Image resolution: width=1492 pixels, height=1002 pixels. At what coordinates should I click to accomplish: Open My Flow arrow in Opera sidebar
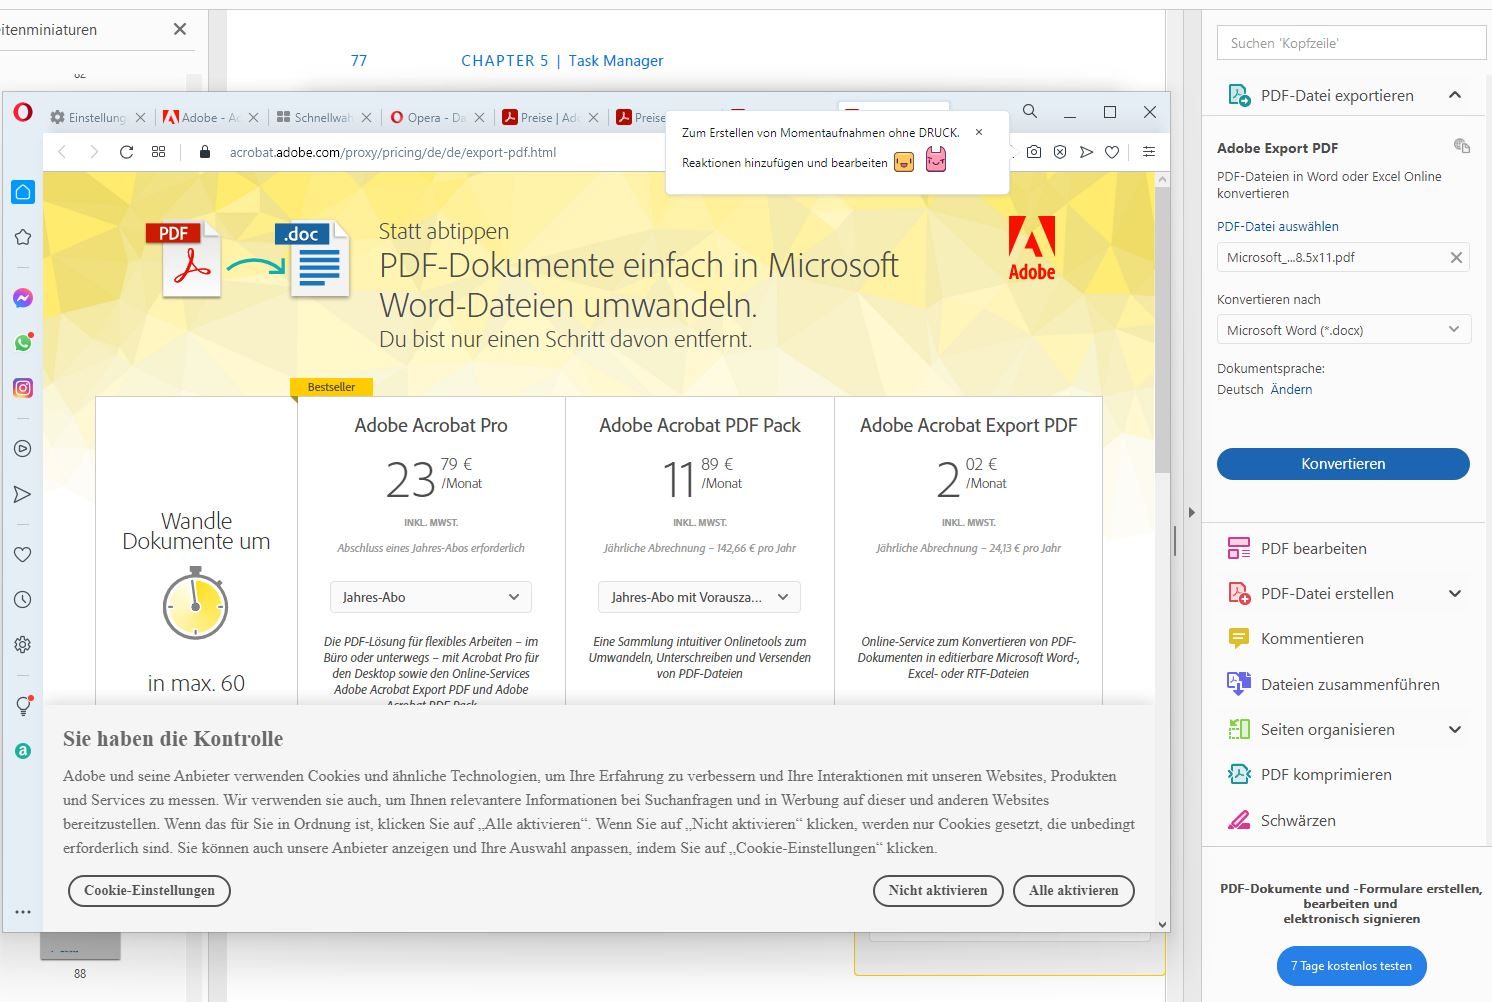pos(23,494)
